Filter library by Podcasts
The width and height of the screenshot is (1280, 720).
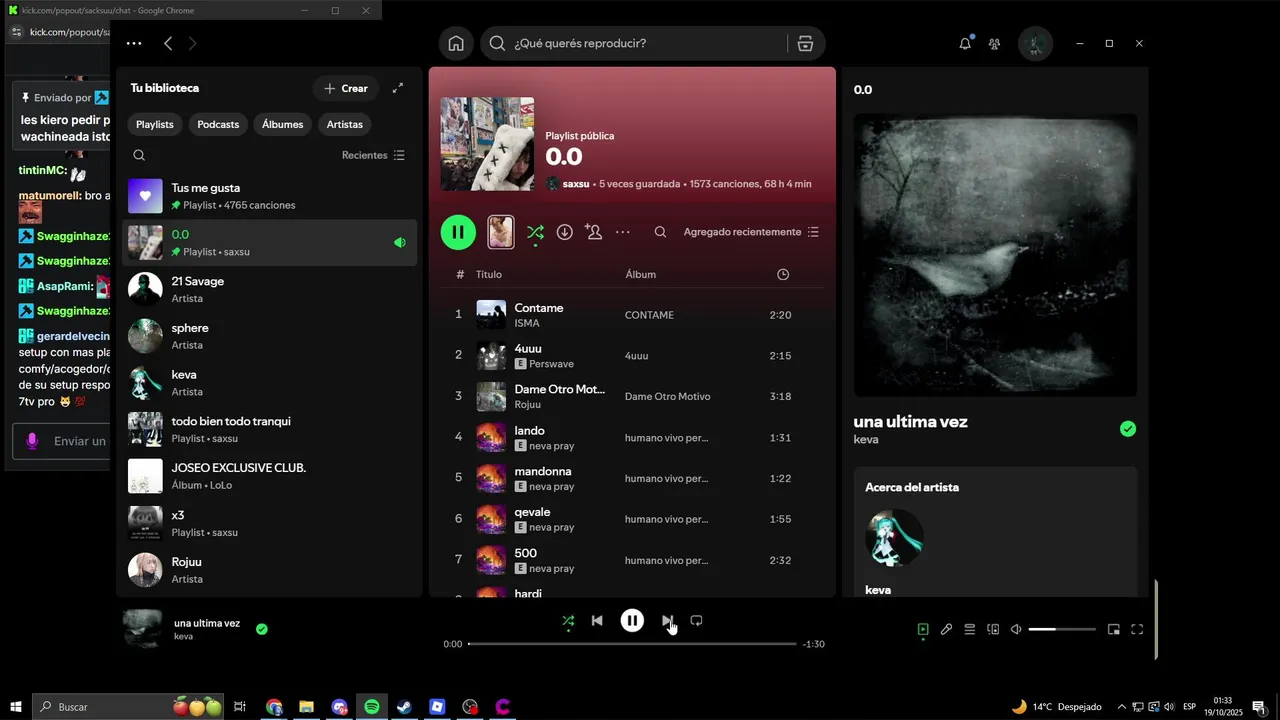click(218, 124)
